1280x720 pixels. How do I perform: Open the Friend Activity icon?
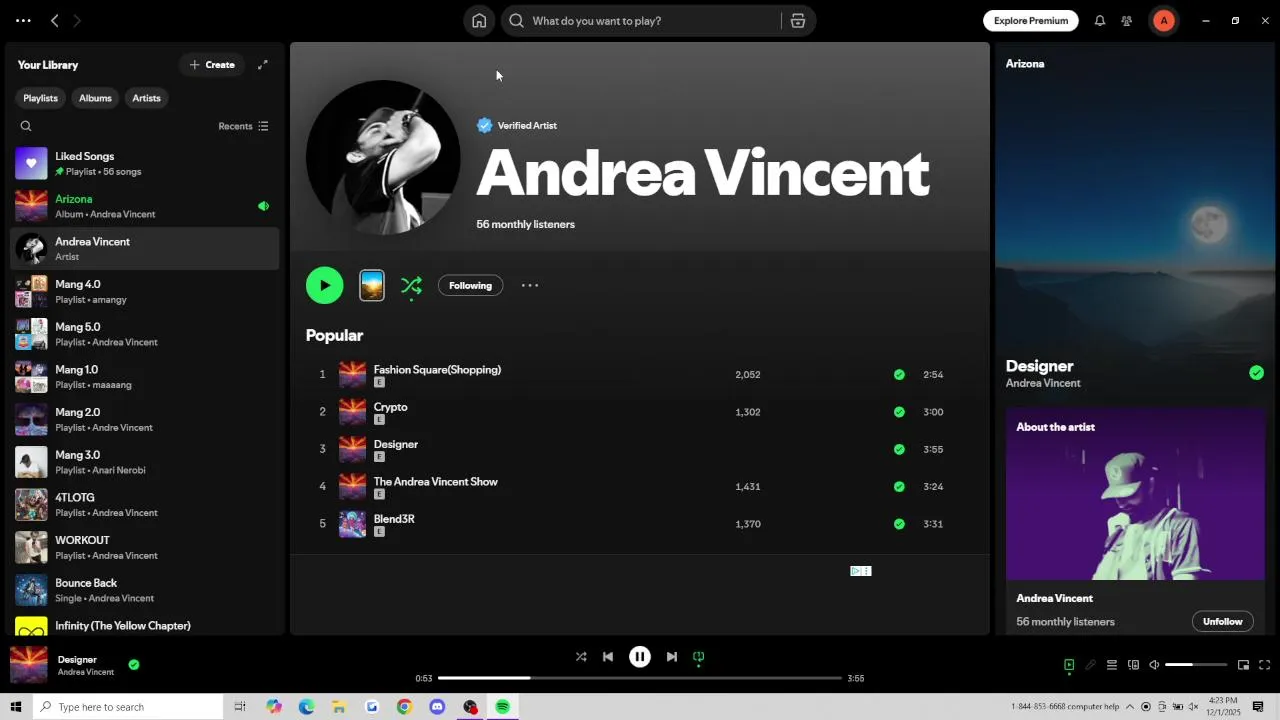(1127, 21)
